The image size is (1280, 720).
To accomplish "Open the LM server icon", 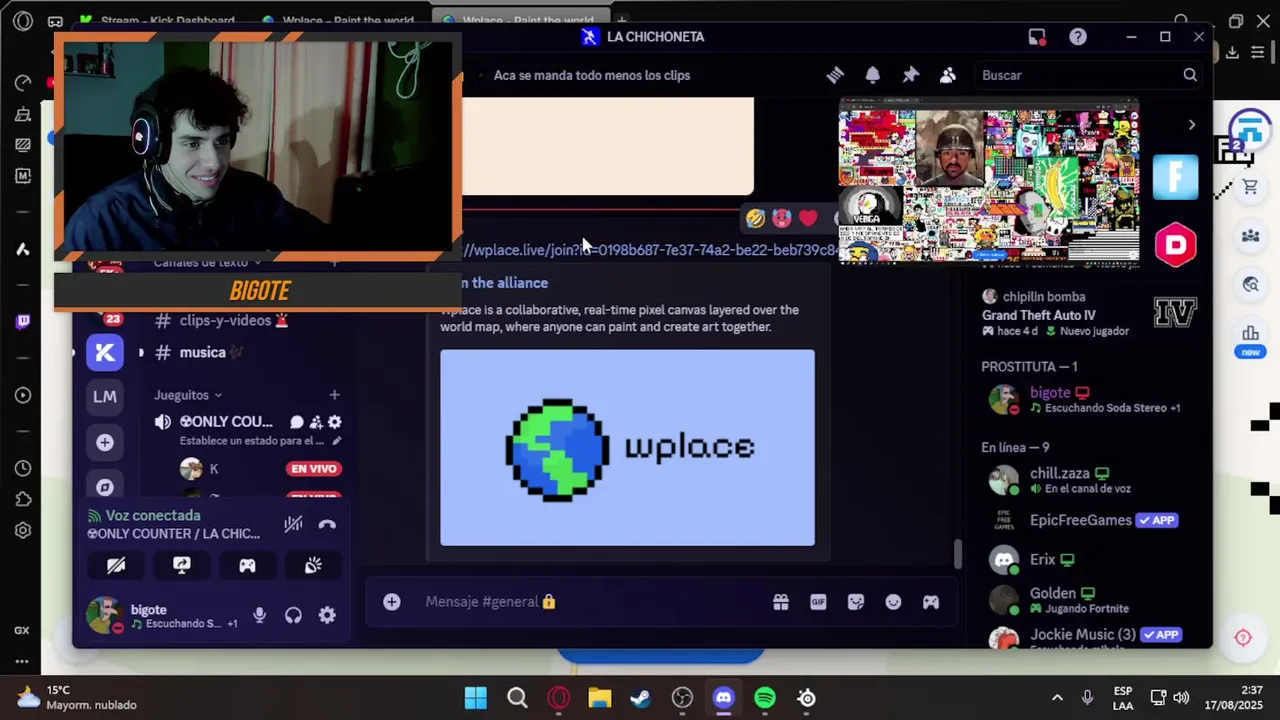I will pos(105,396).
